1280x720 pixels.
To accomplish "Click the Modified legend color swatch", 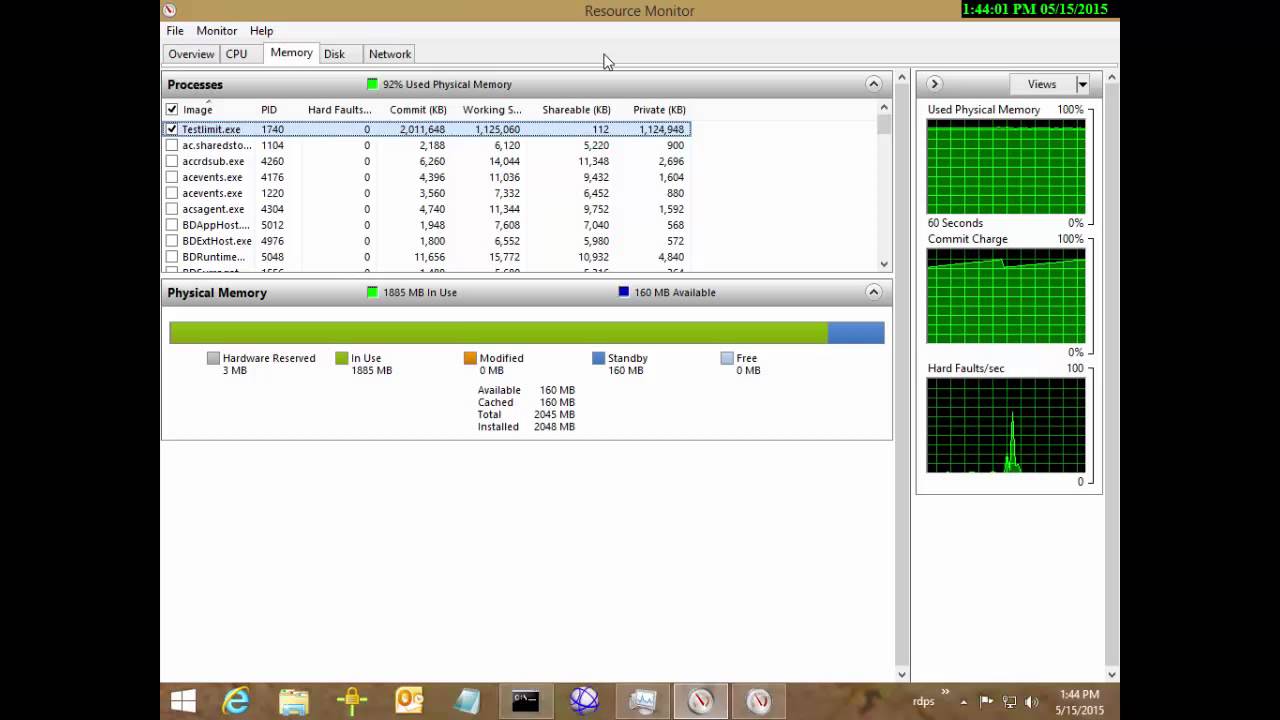I will tap(470, 358).
